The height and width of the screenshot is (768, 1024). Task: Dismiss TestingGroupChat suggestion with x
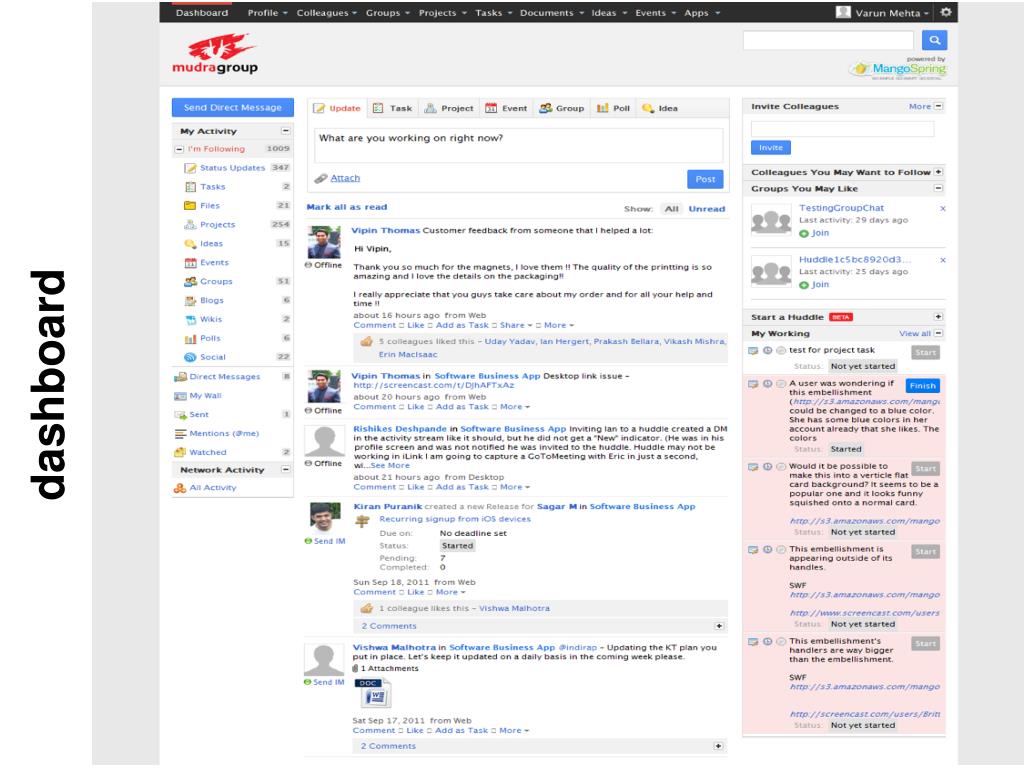(942, 208)
